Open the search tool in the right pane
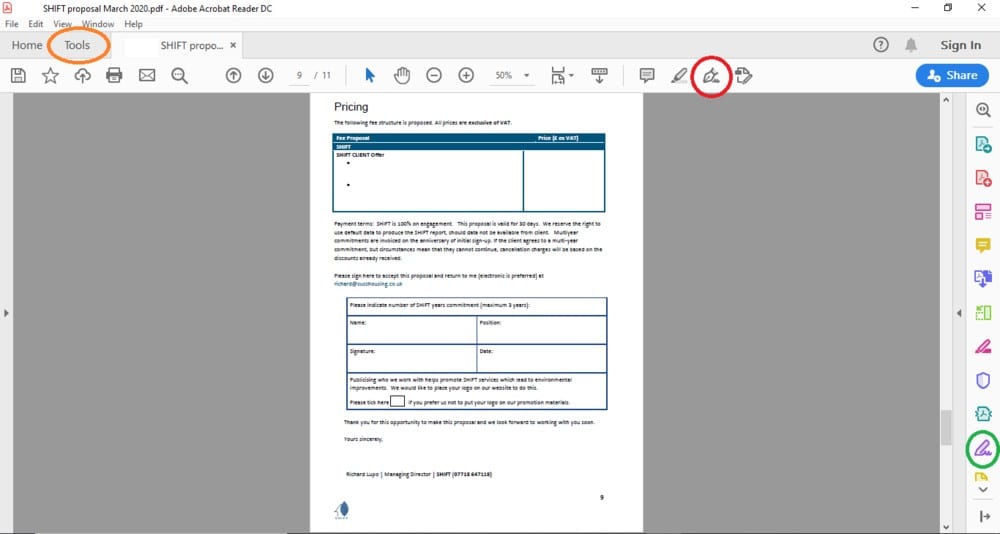 (983, 110)
